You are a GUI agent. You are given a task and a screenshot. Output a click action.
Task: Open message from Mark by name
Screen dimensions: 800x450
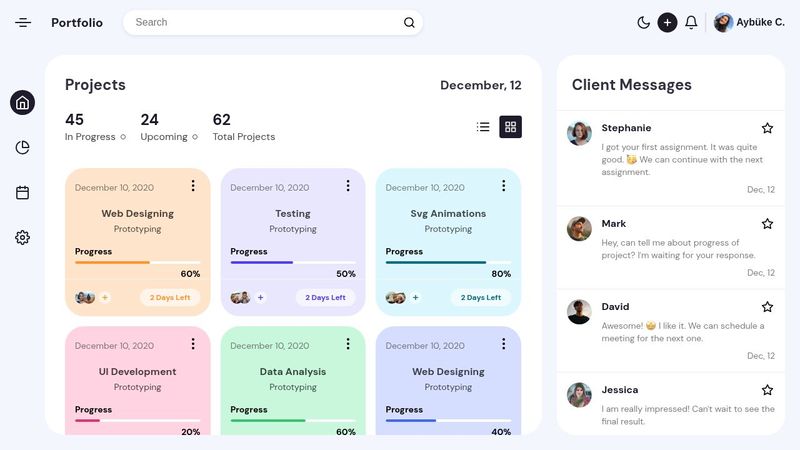tap(614, 223)
